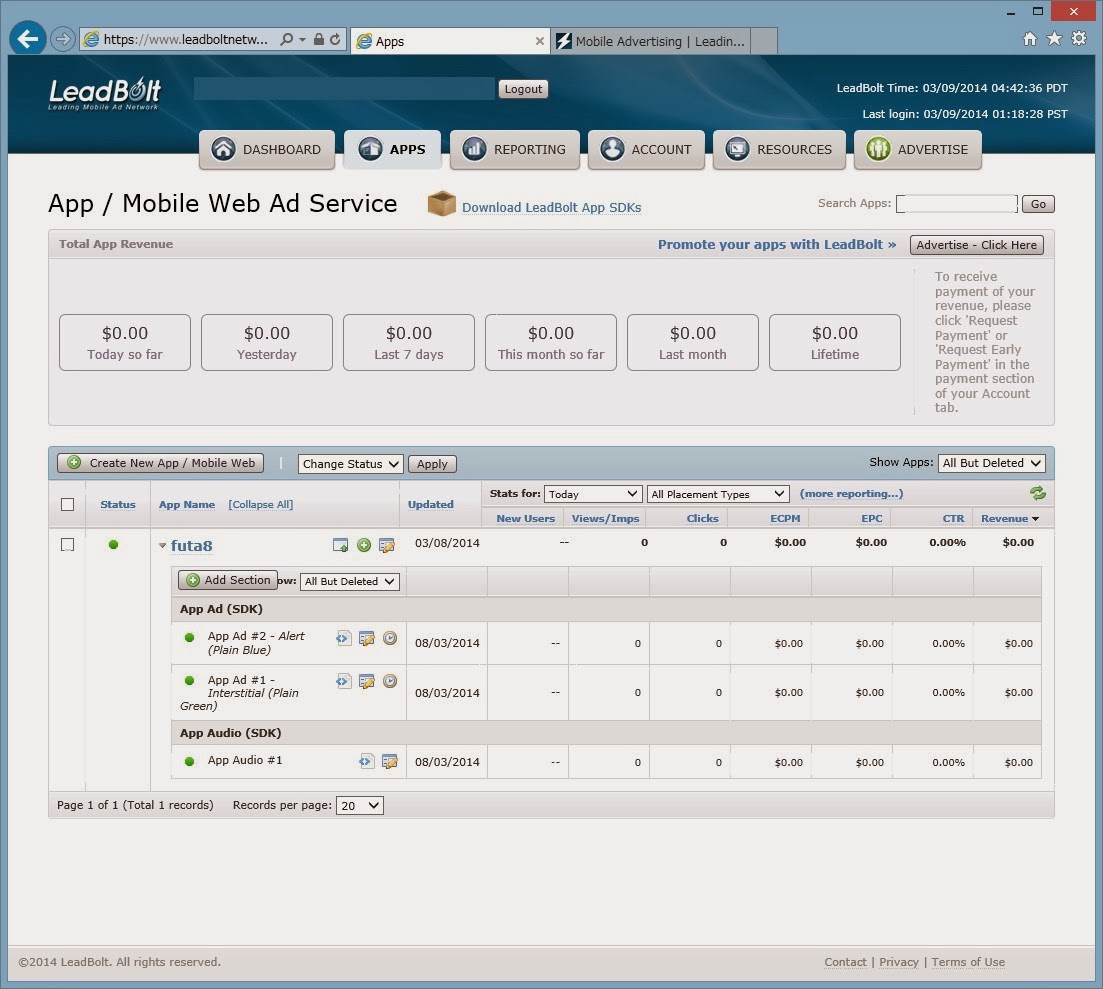Click the code icon for App Ad #1
1103x989 pixels.
pos(343,681)
